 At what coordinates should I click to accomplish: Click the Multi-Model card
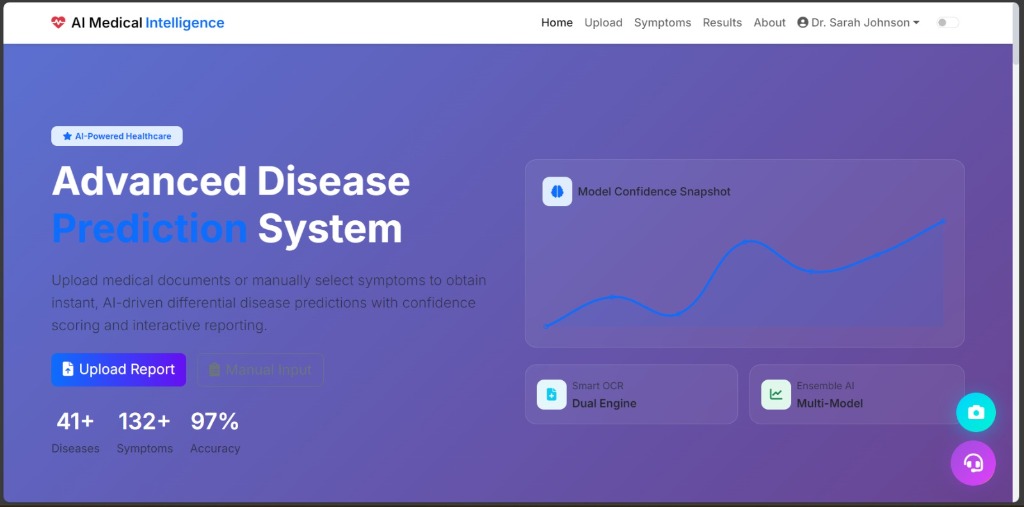(857, 395)
